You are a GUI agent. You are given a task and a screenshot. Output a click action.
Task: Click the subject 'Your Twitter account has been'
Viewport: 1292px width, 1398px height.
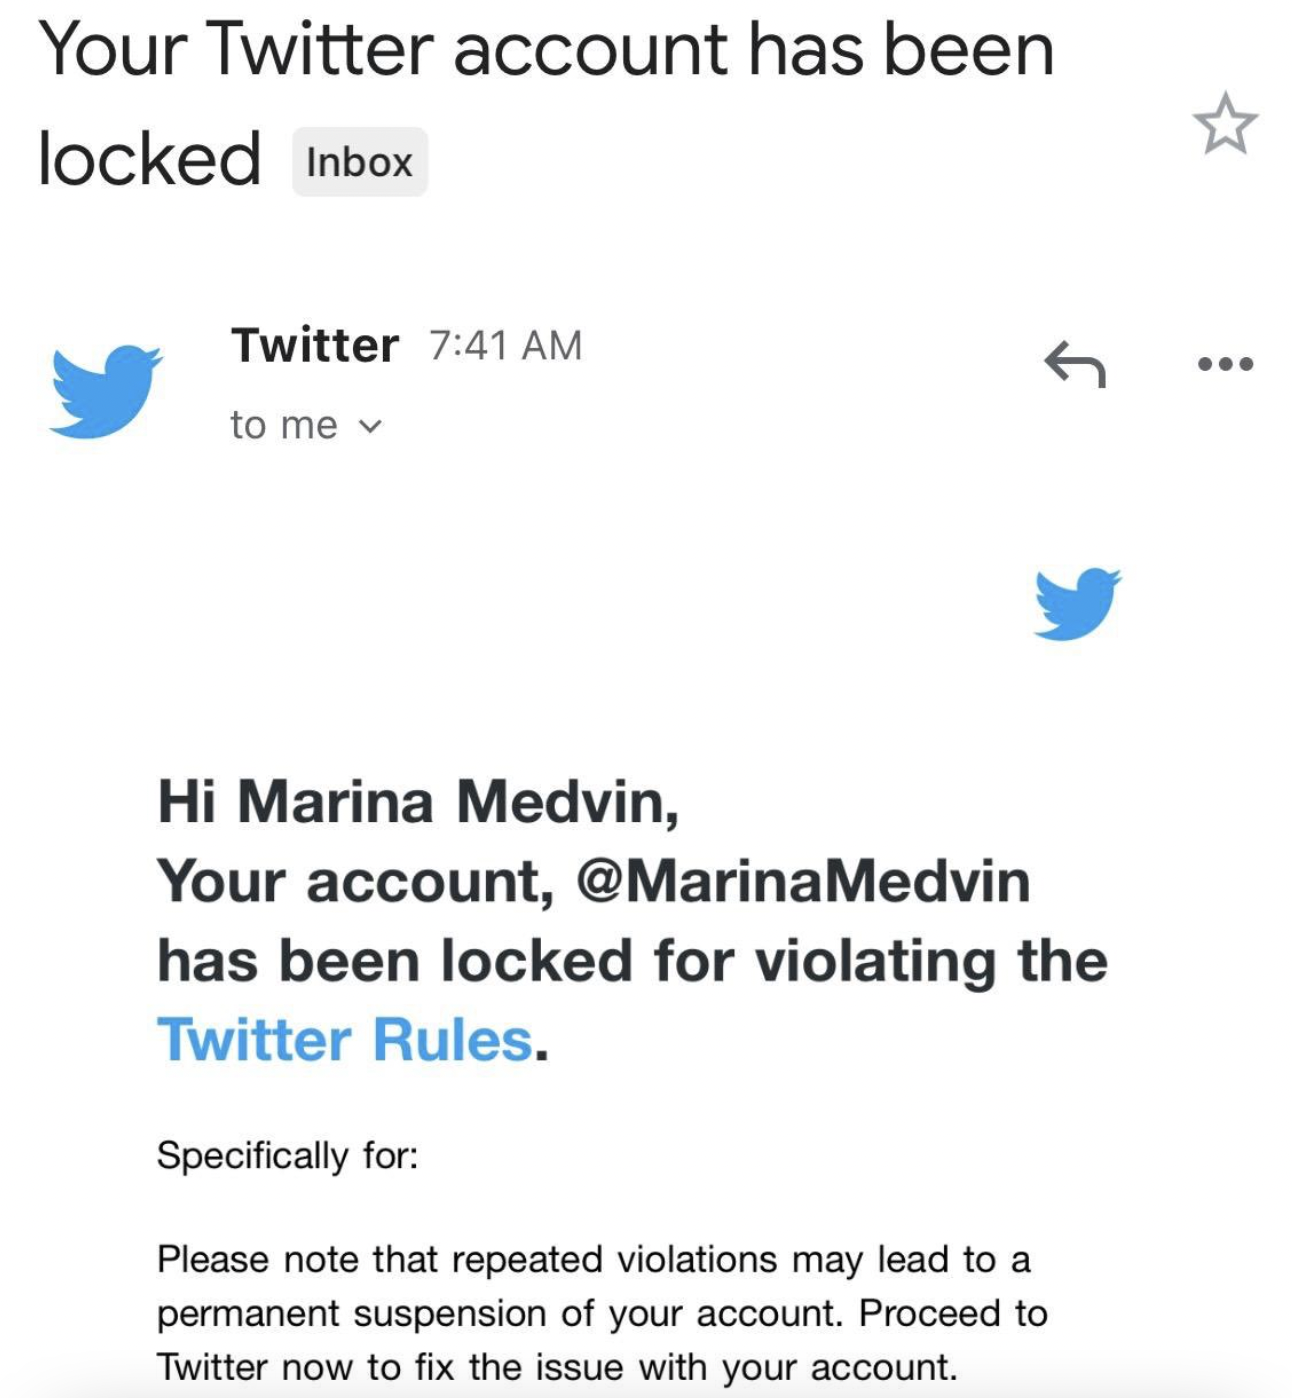[x=546, y=49]
